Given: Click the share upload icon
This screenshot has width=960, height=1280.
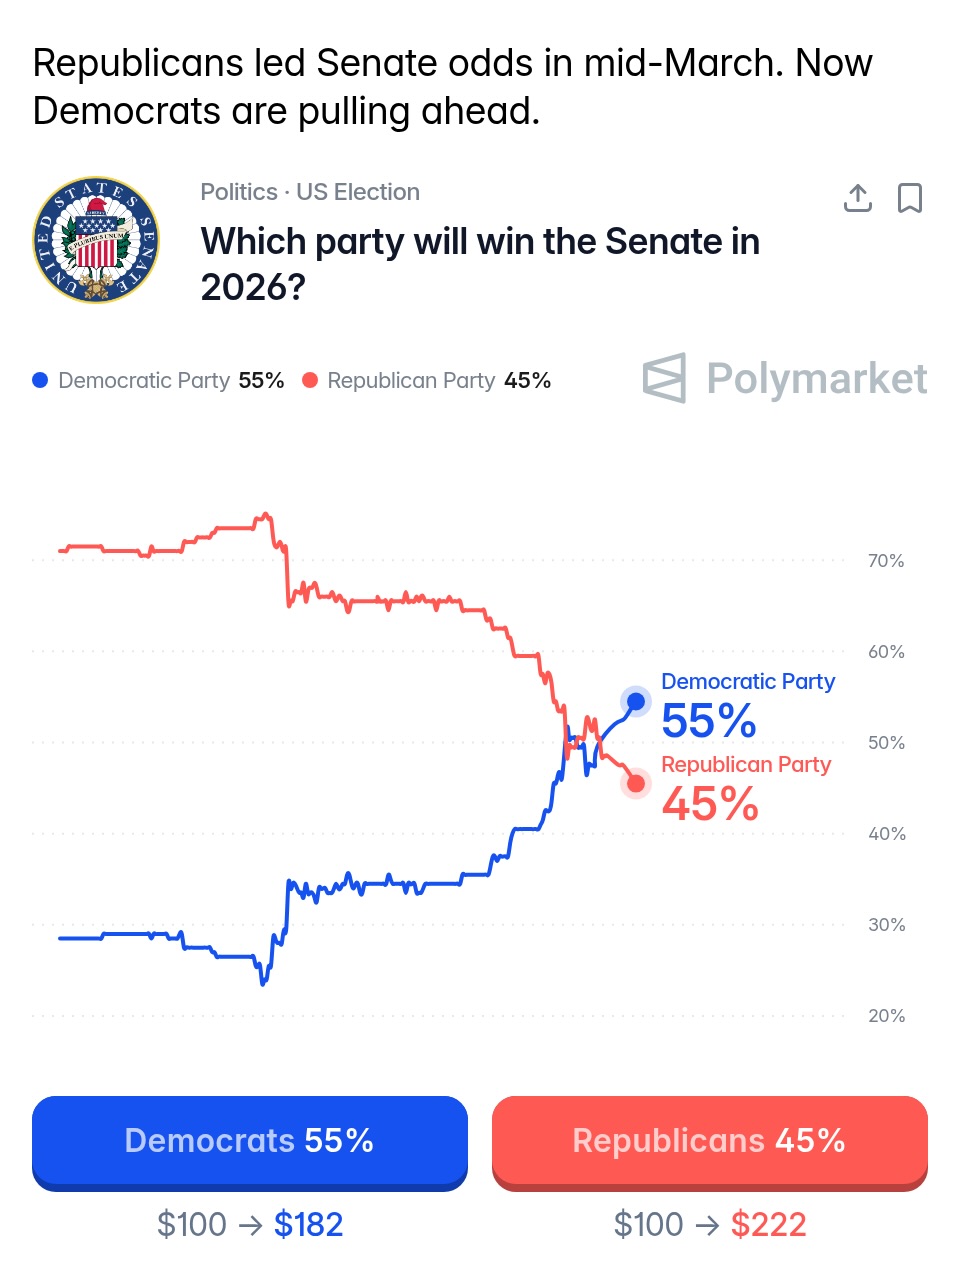Looking at the screenshot, I should 857,198.
